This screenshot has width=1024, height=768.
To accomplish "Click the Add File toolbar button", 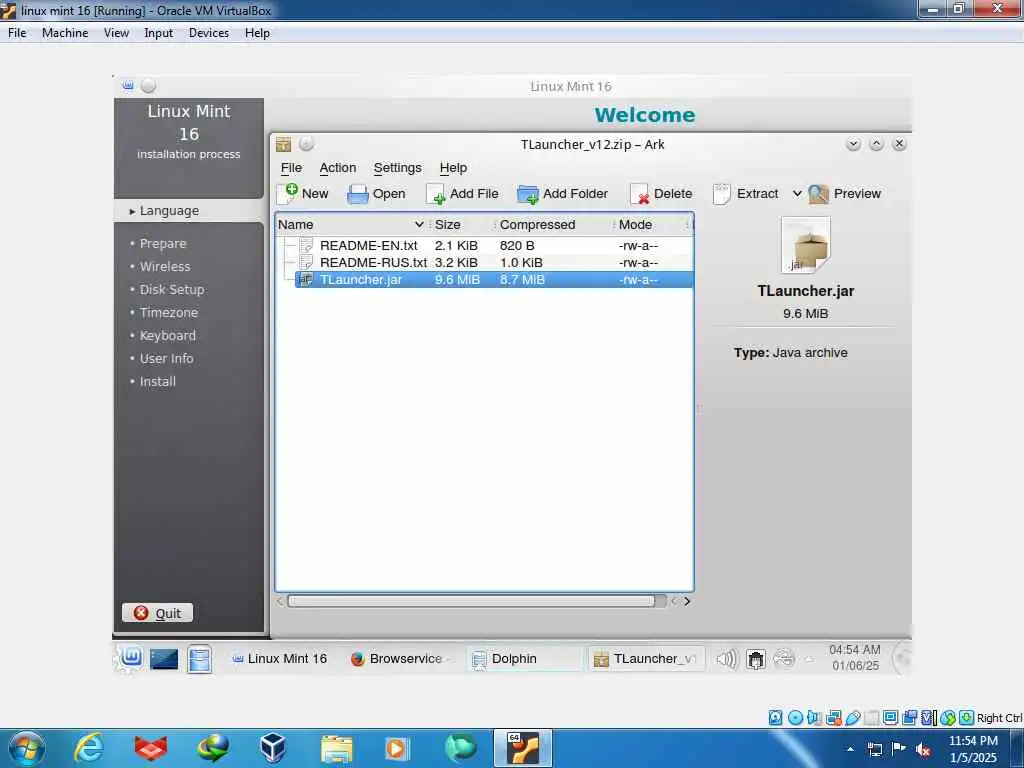I will tap(462, 194).
